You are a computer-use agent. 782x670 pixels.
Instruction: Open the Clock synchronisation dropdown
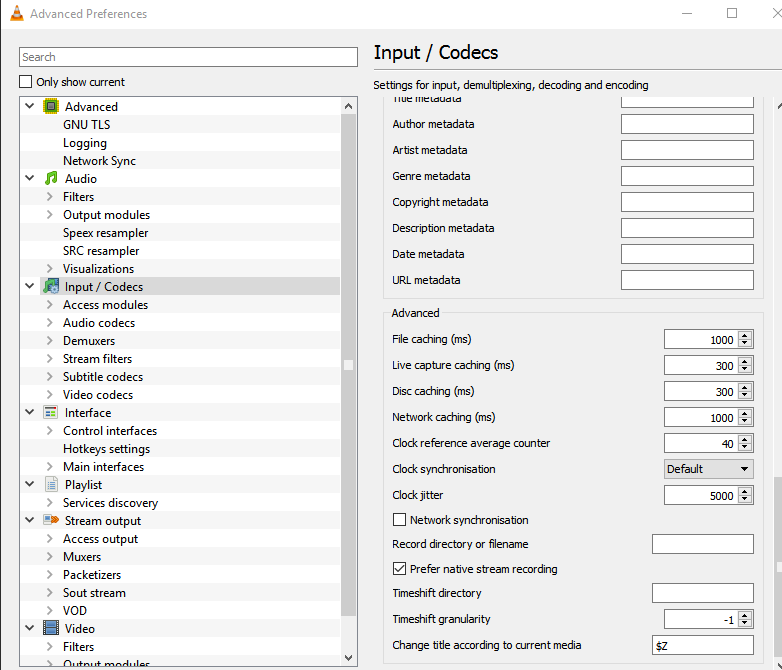[x=708, y=469]
